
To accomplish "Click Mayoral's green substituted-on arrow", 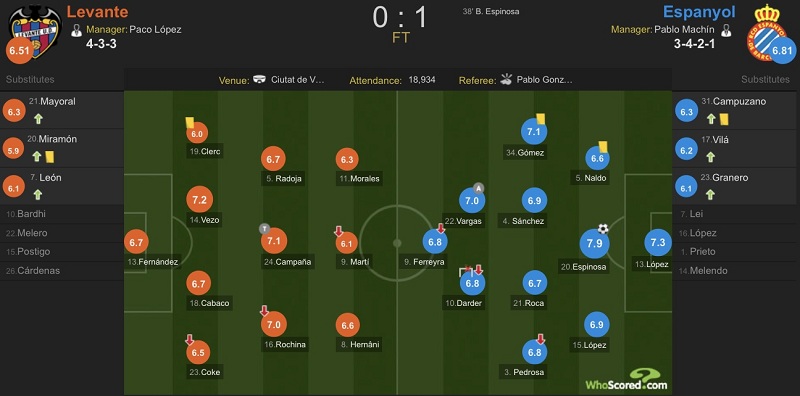I will point(38,119).
